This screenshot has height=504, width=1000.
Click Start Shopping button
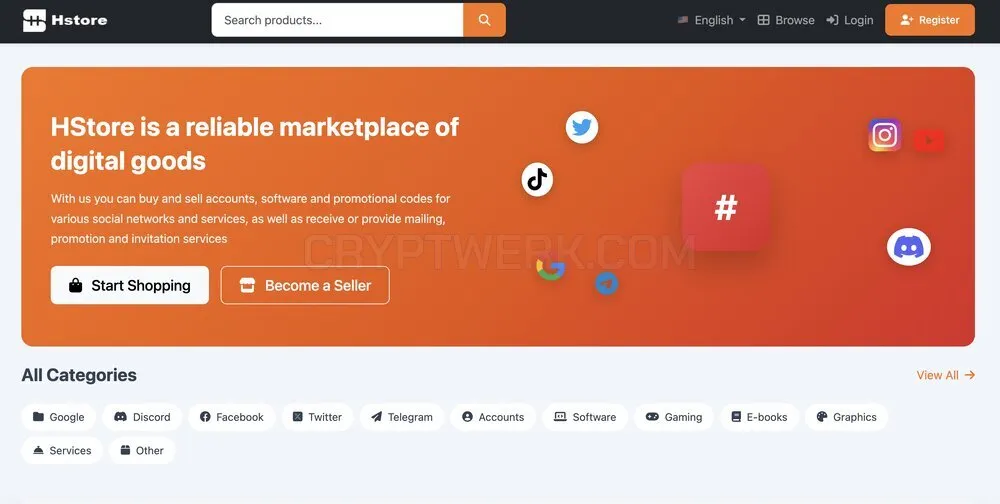[x=129, y=285]
